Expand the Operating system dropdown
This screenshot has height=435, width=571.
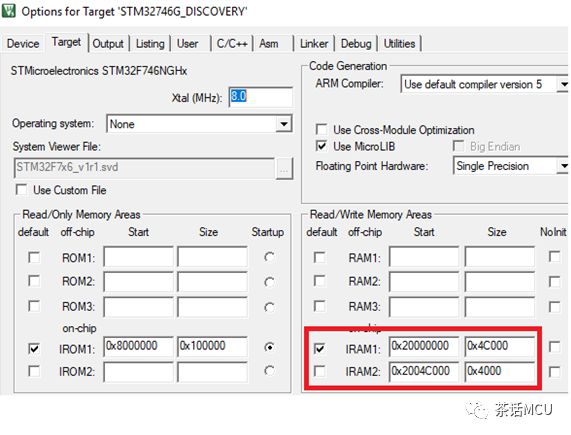(283, 124)
